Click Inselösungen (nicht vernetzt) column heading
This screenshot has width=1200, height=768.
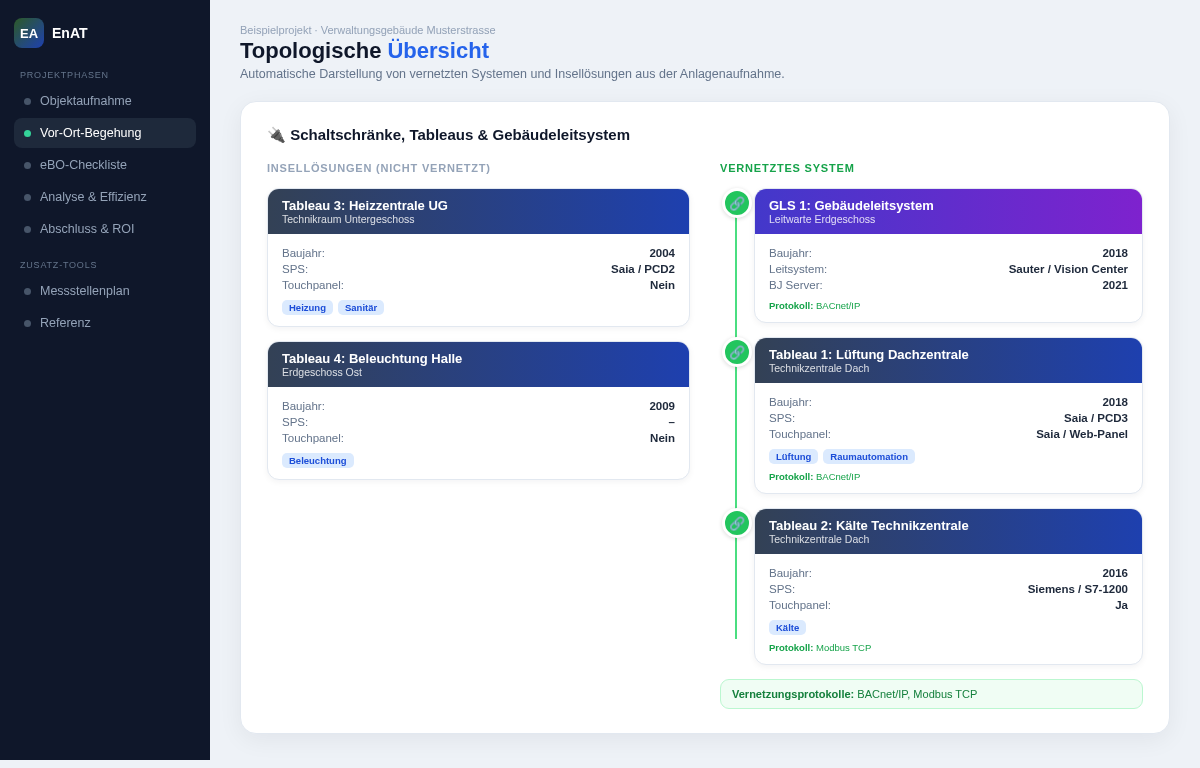[x=379, y=168]
